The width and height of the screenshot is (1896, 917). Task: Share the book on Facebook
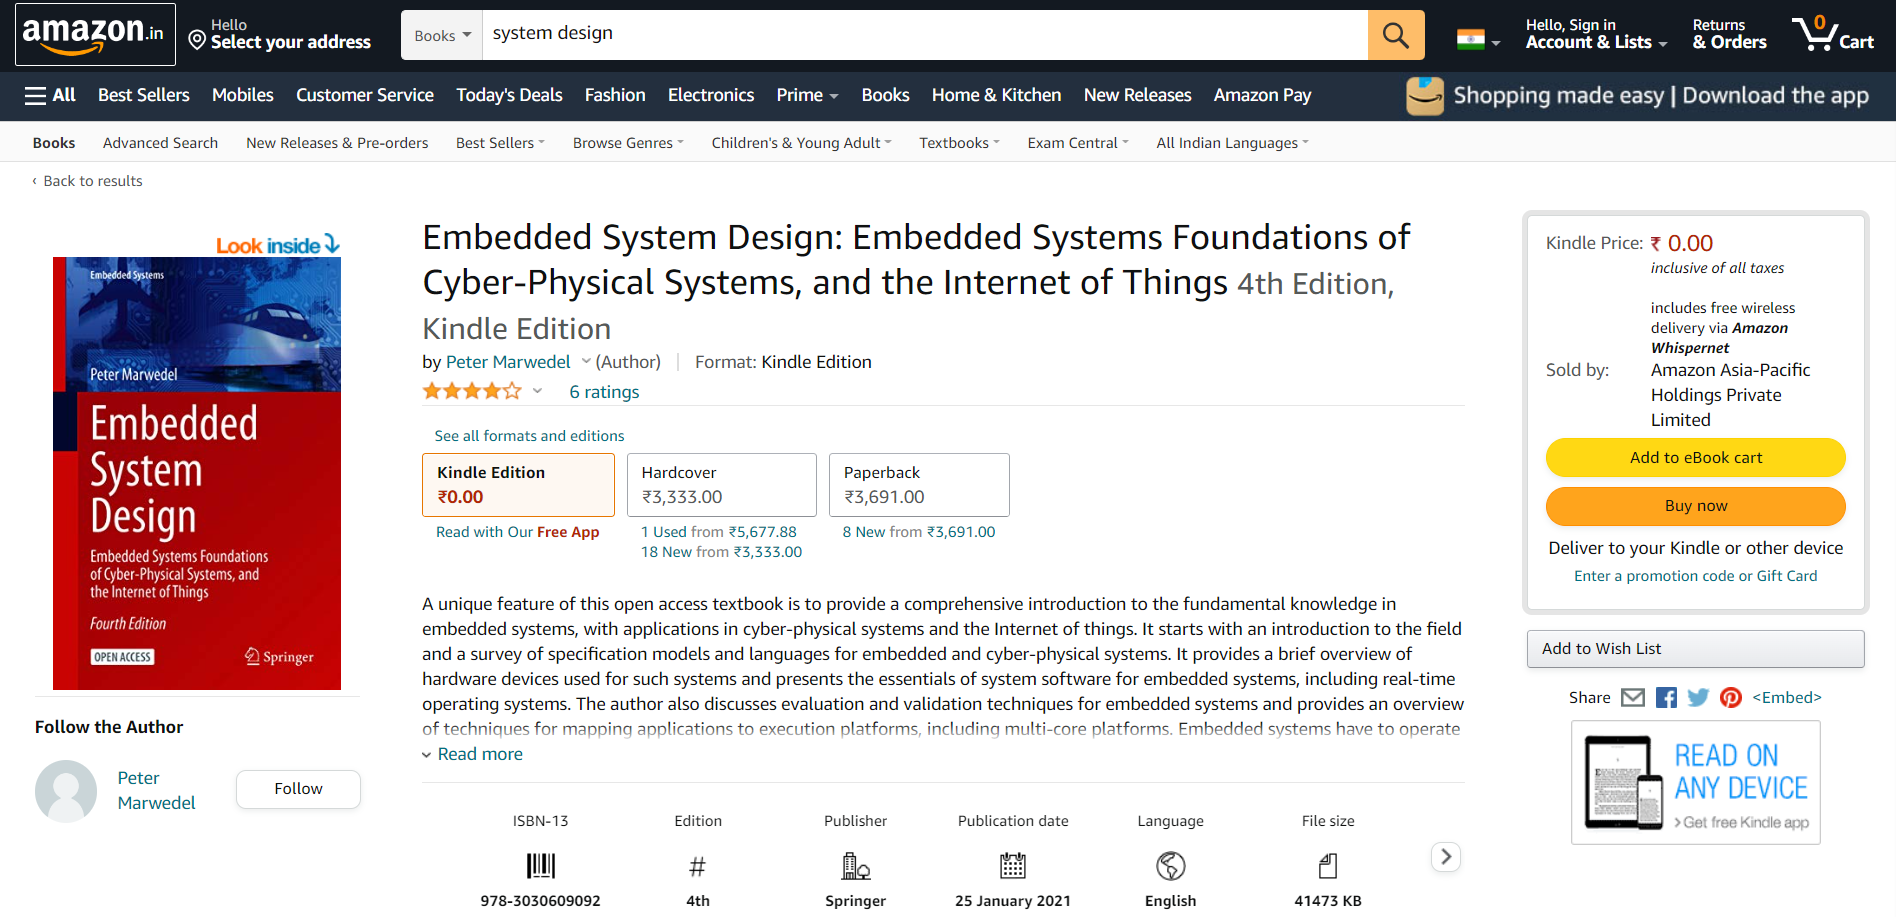(1666, 698)
